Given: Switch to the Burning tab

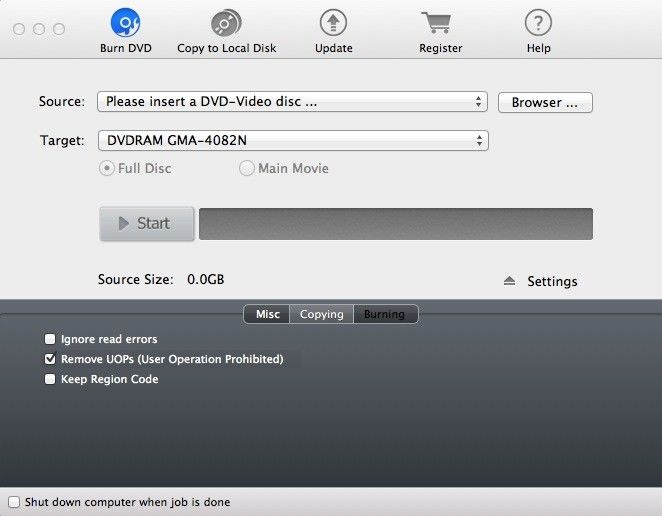Looking at the screenshot, I should pyautogui.click(x=385, y=314).
